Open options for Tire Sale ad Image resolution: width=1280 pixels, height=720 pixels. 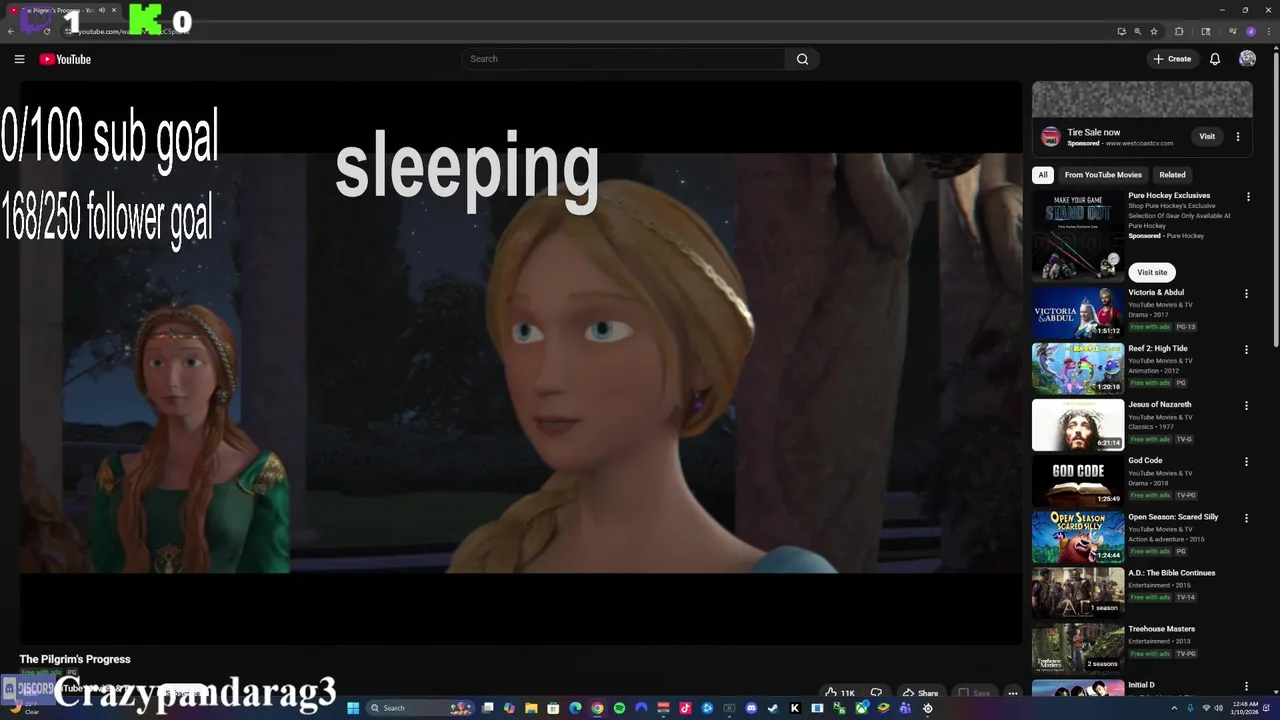[1238, 136]
